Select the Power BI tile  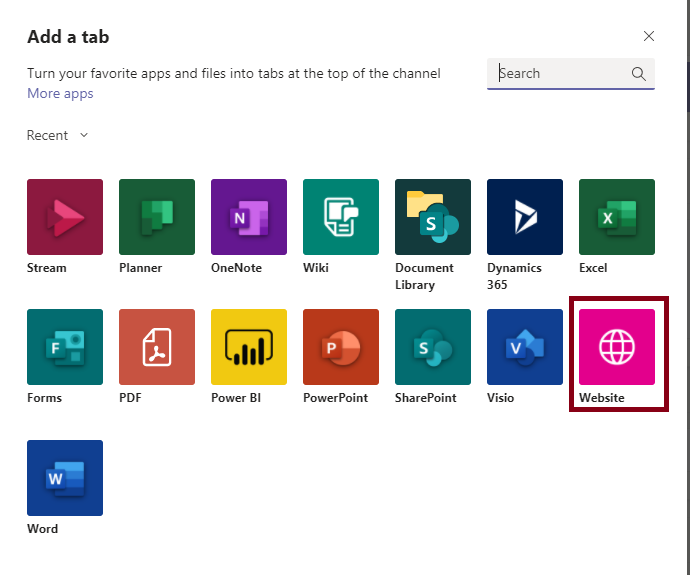pyautogui.click(x=249, y=347)
